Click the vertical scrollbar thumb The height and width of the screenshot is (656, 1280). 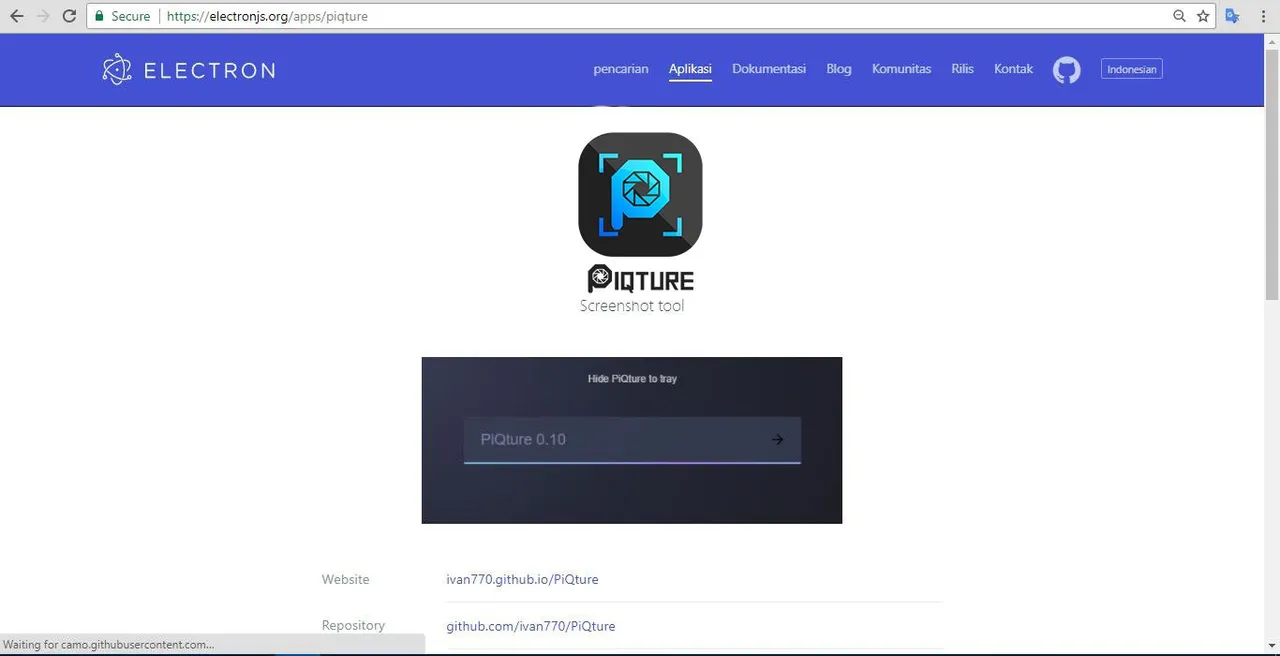[1272, 173]
